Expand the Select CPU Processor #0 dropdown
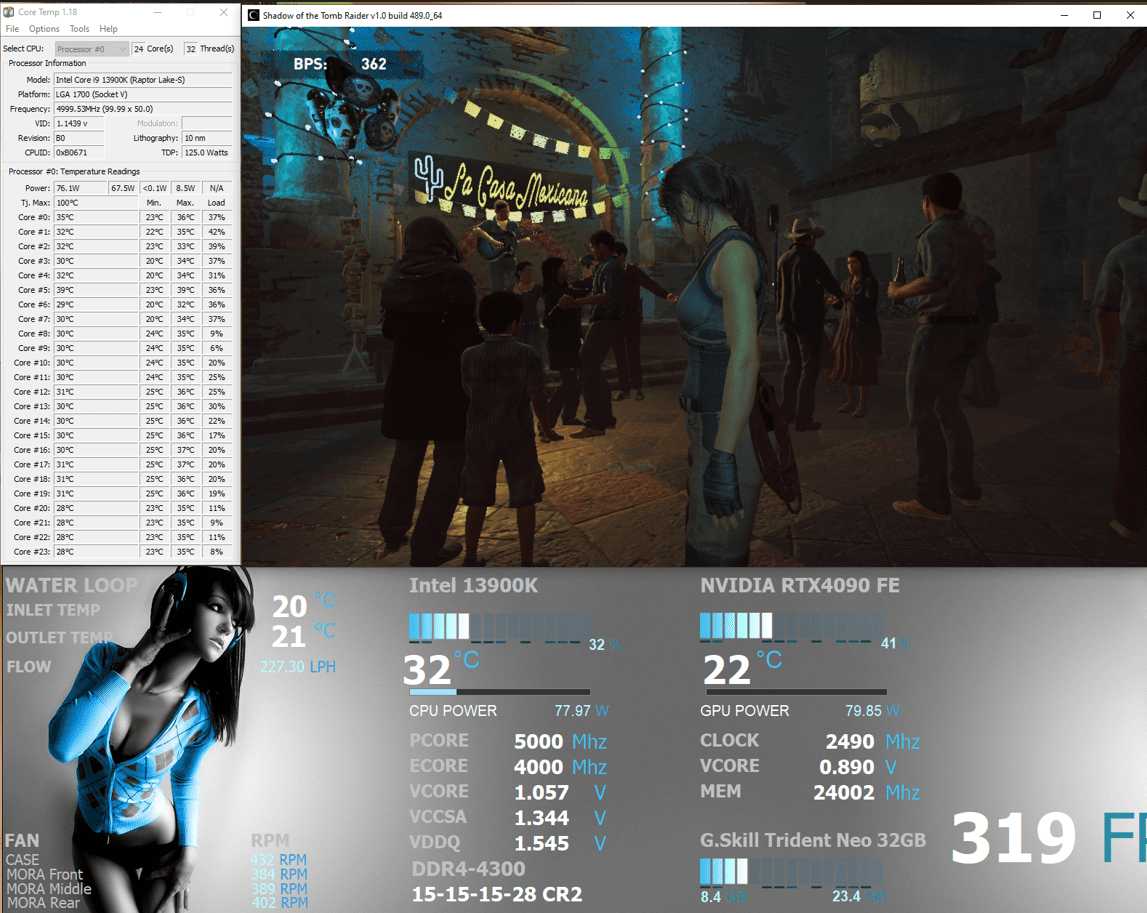The height and width of the screenshot is (913, 1147). point(91,49)
